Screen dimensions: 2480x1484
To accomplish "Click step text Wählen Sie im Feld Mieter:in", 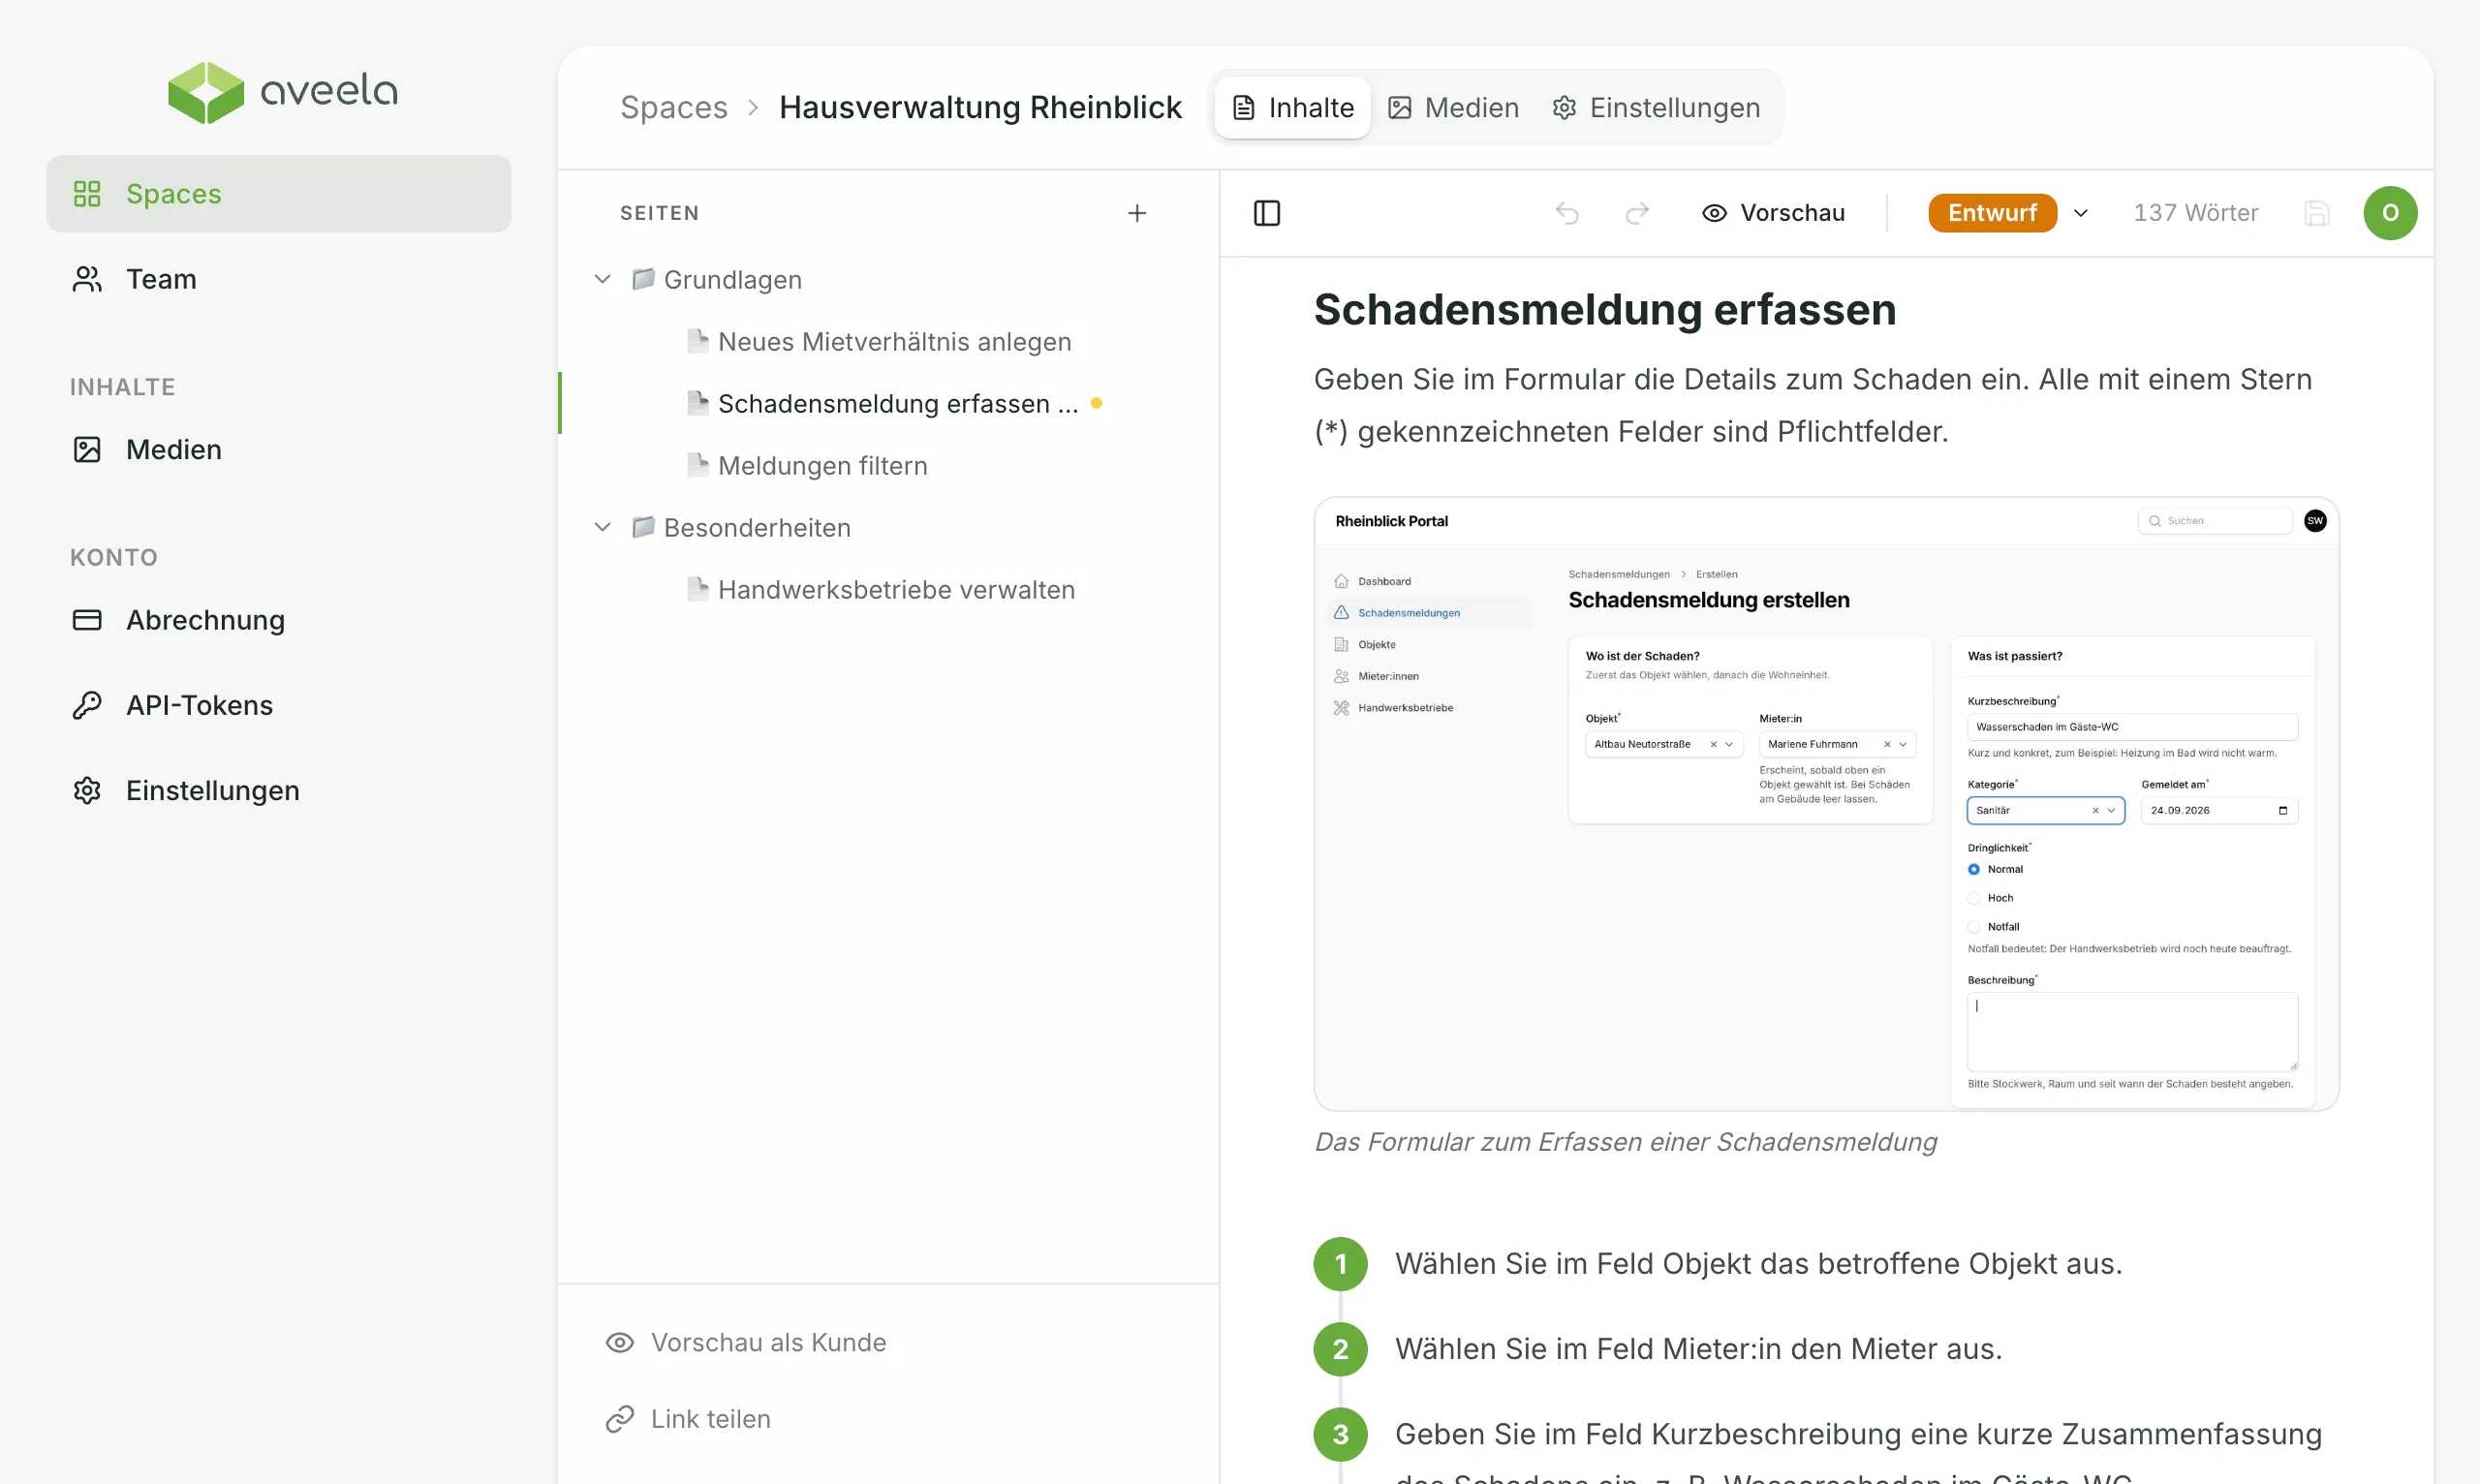I will [x=1698, y=1349].
